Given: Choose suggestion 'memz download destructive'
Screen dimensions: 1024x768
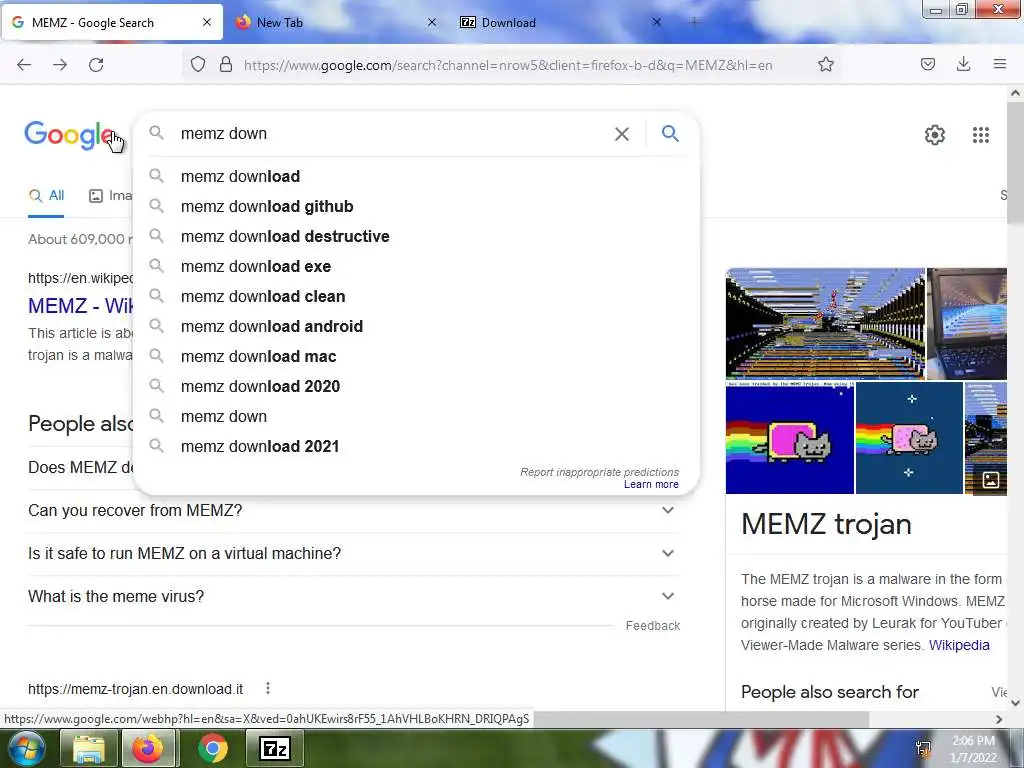Looking at the screenshot, I should pyautogui.click(x=415, y=236).
